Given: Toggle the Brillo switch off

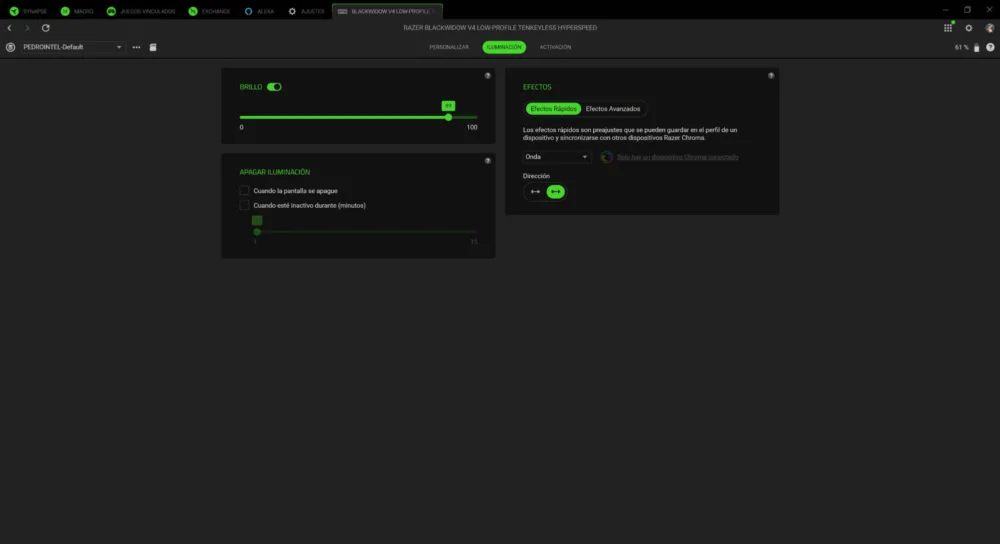Looking at the screenshot, I should (x=274, y=87).
